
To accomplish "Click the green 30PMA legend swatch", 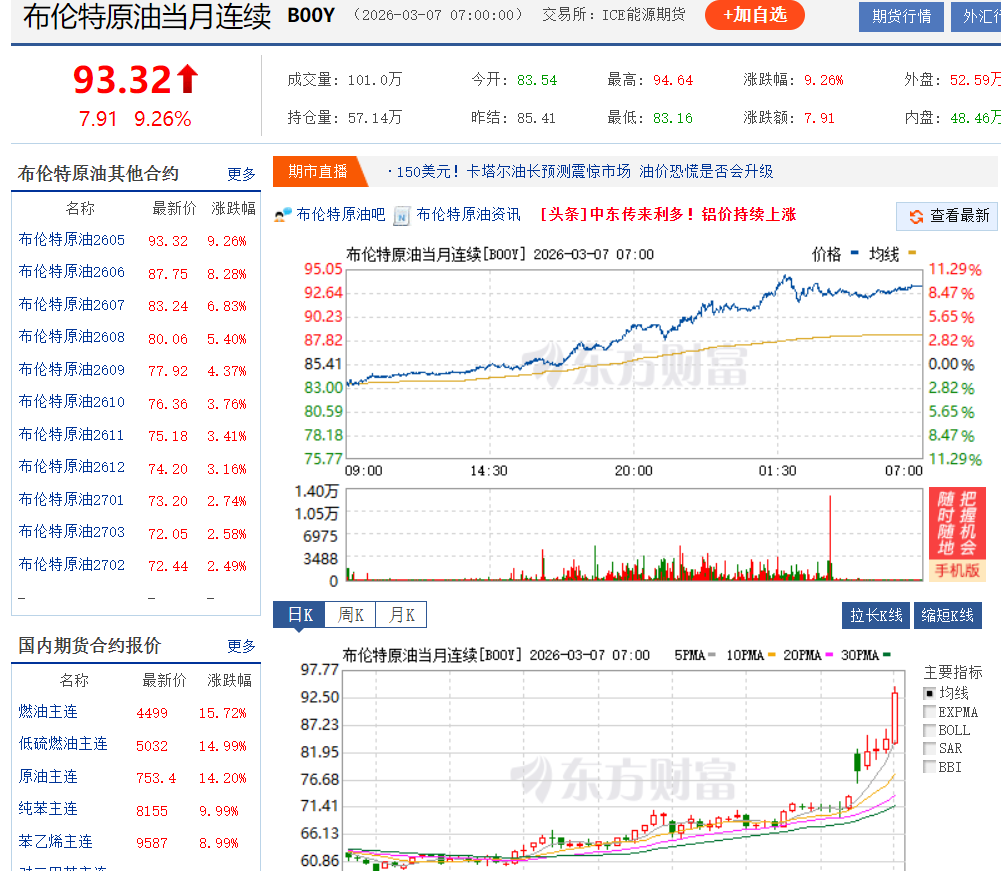I will point(887,655).
